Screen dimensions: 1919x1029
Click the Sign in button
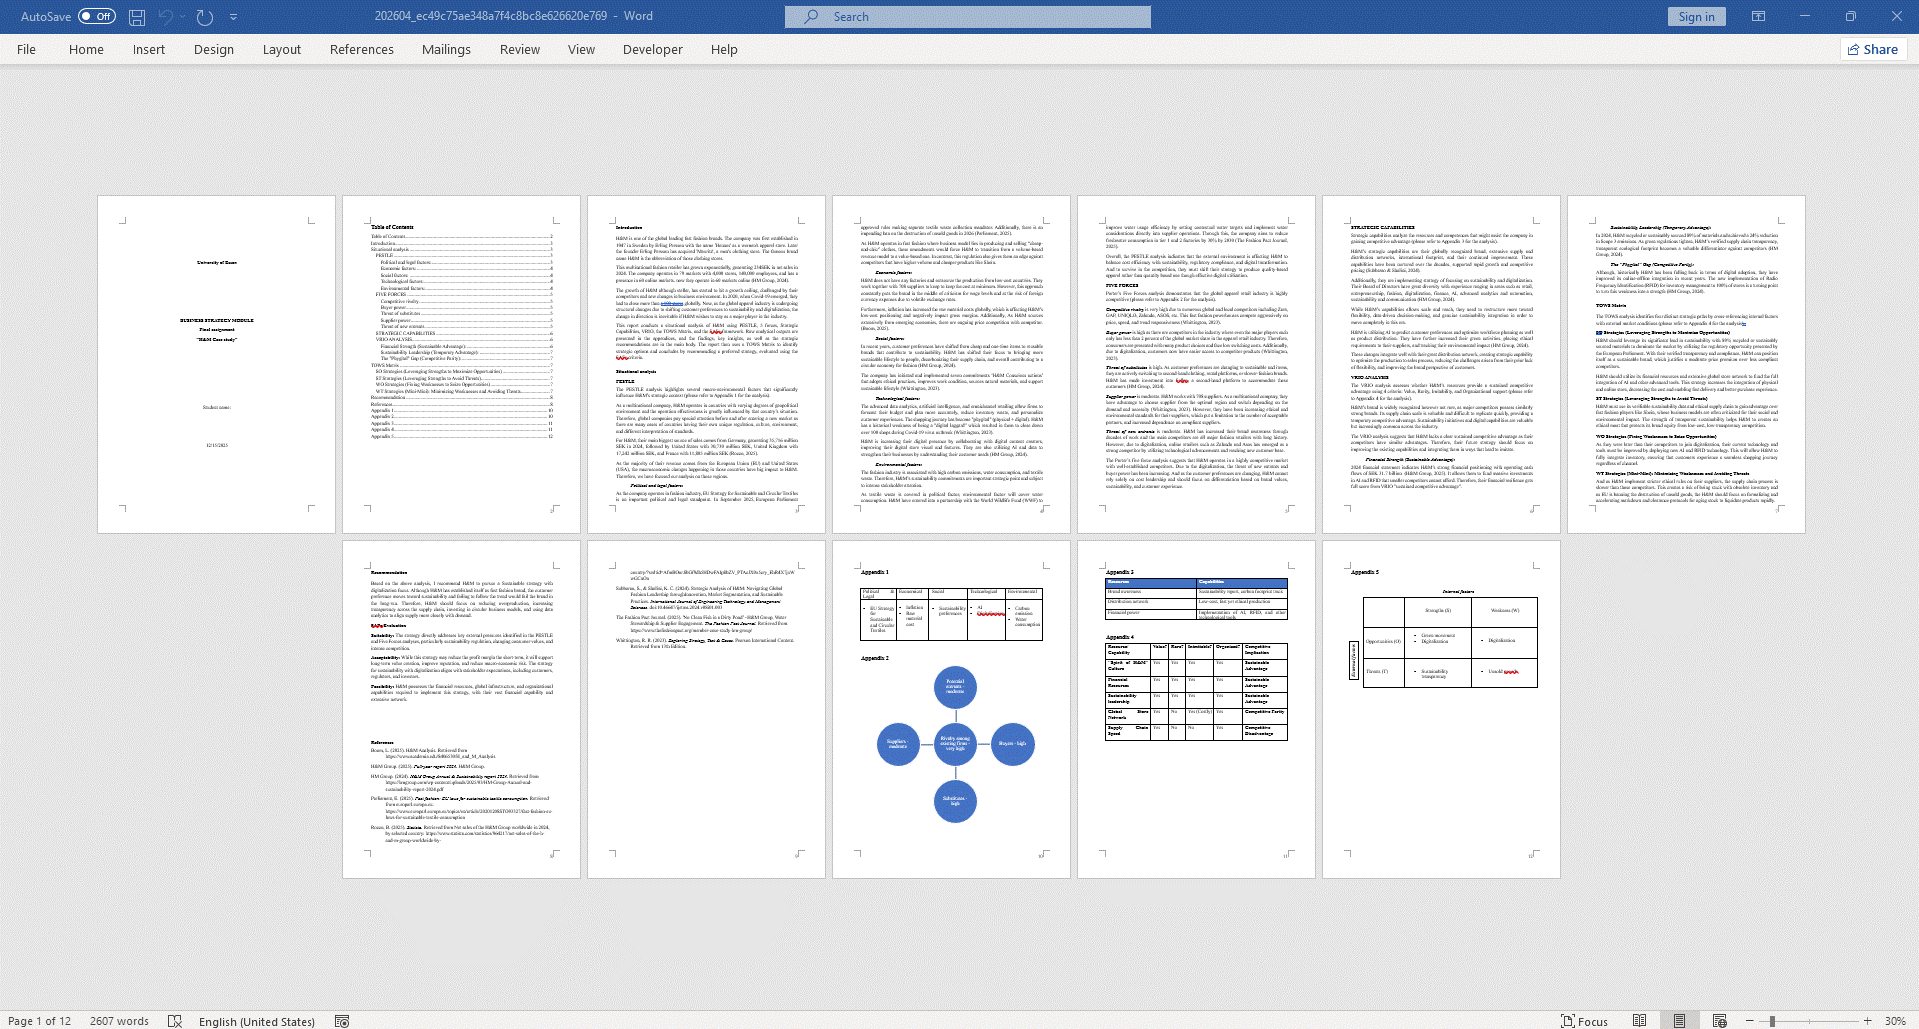point(1696,17)
